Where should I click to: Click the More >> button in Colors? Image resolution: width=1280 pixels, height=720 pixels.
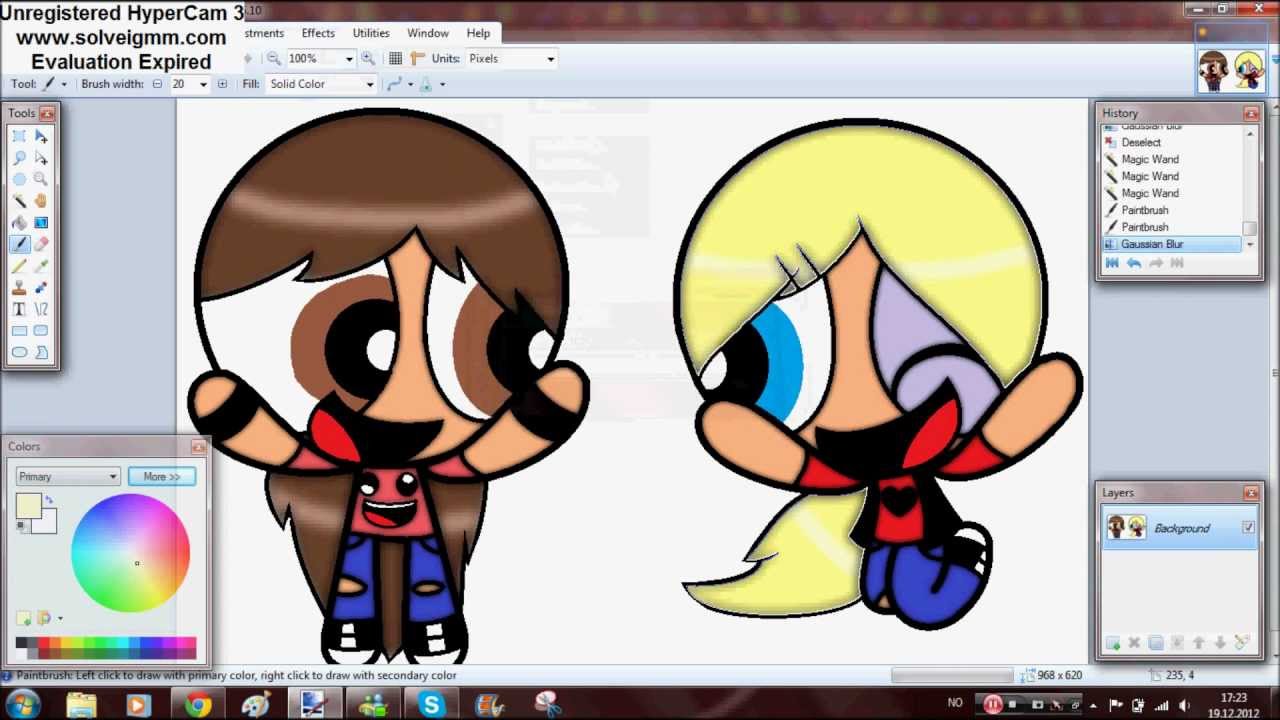(162, 477)
